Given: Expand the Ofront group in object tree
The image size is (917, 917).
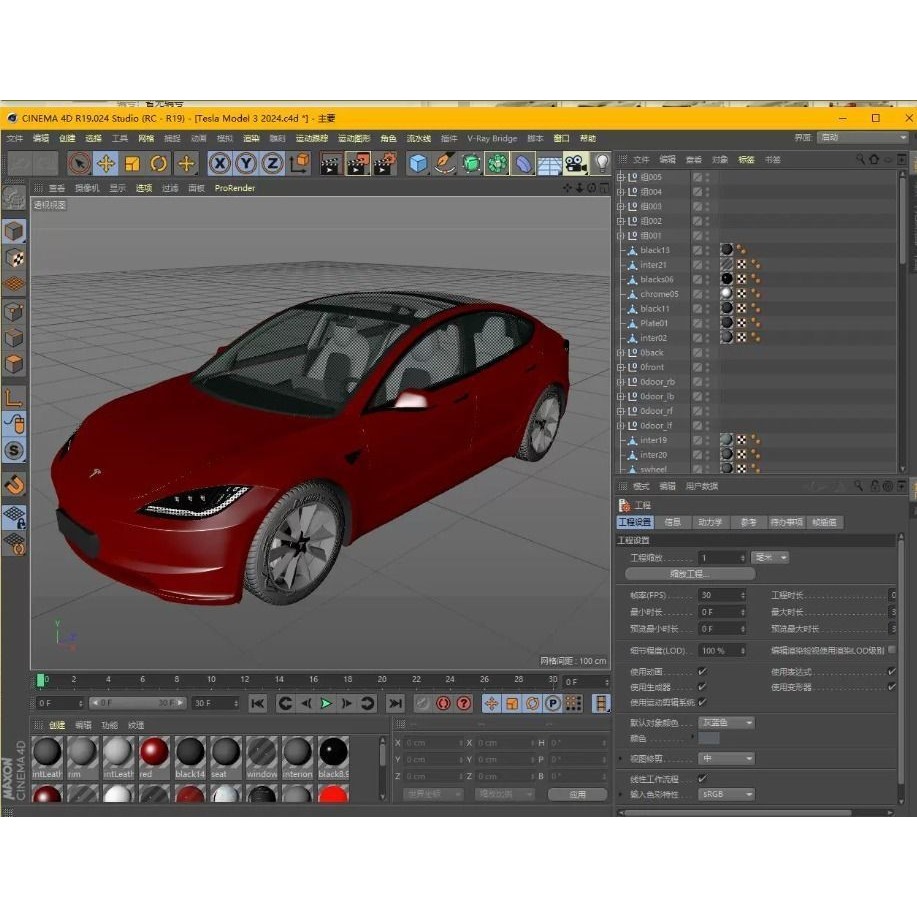Looking at the screenshot, I should click(x=621, y=367).
